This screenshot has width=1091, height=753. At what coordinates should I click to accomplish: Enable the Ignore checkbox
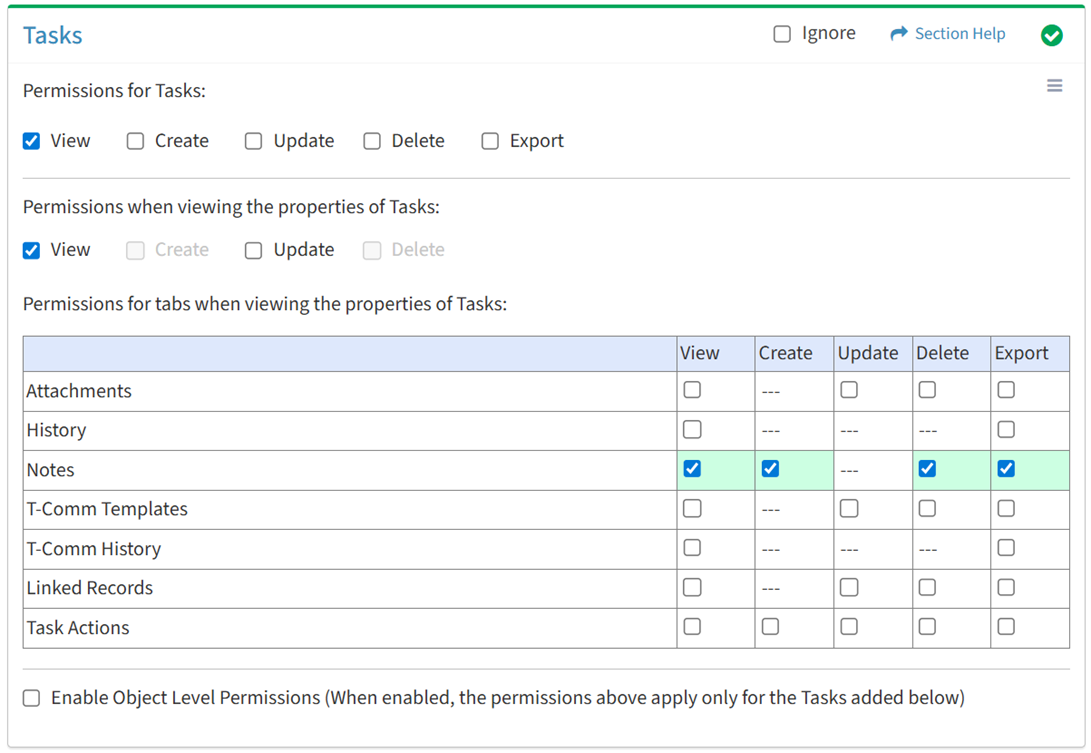[x=782, y=34]
